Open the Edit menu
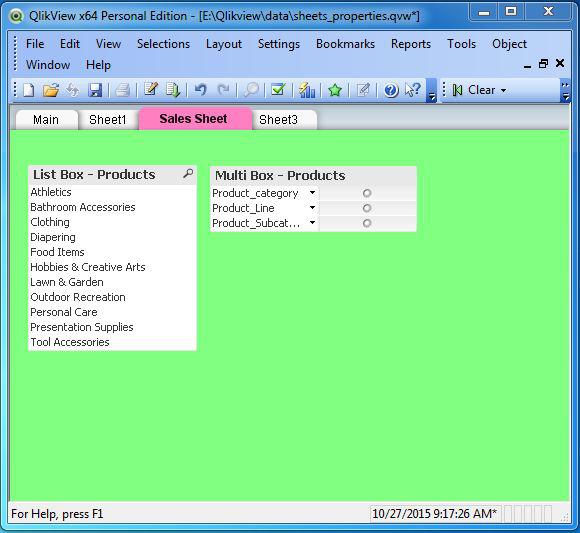Viewport: 580px width, 533px height. pos(70,44)
